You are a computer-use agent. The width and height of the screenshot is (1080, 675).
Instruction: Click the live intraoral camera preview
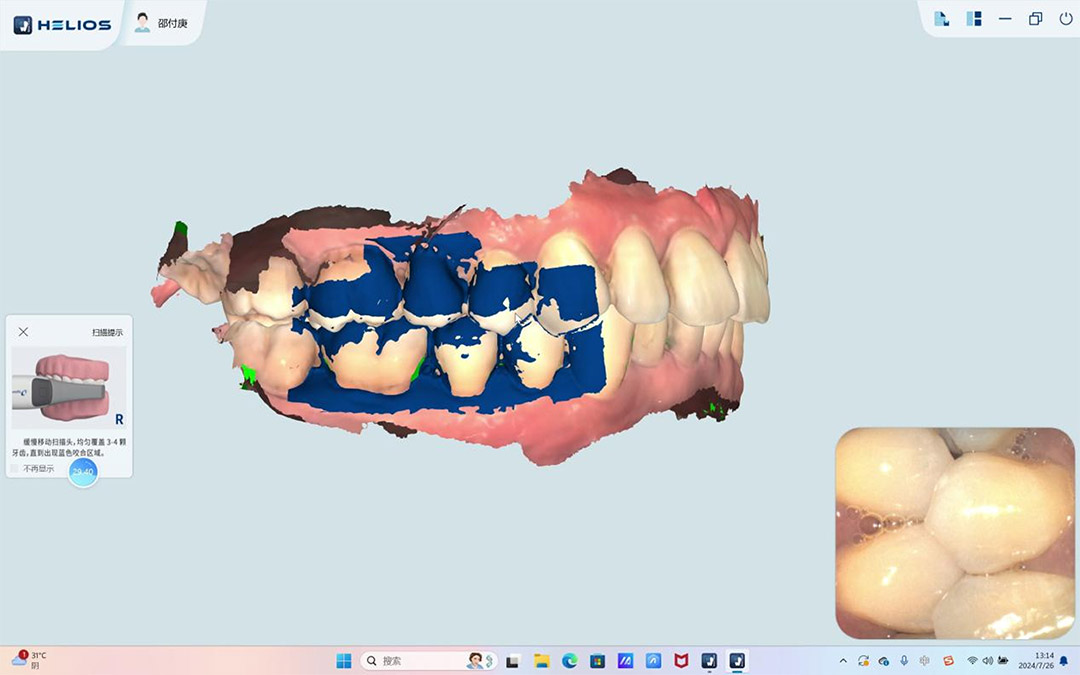click(955, 533)
